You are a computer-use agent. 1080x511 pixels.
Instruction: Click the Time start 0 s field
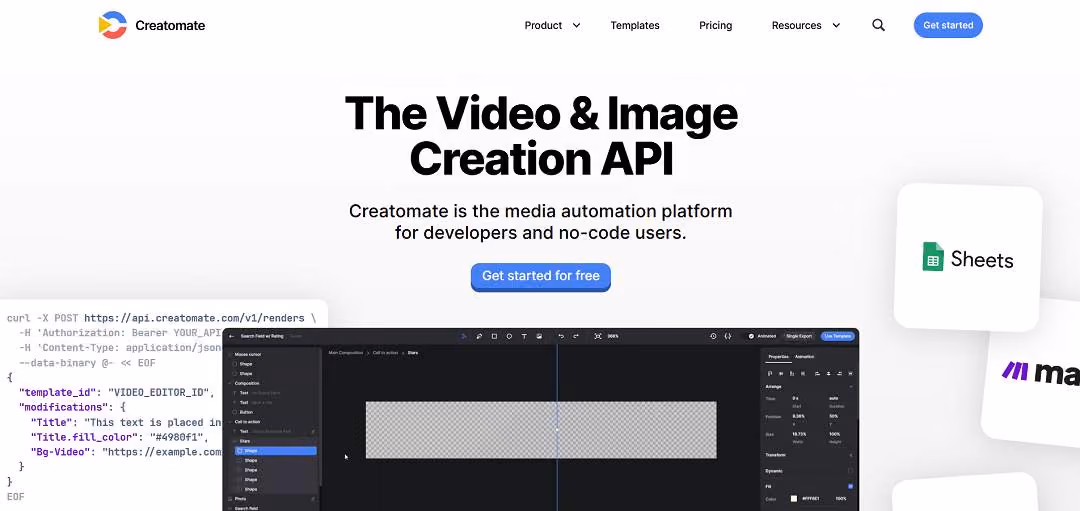click(796, 398)
